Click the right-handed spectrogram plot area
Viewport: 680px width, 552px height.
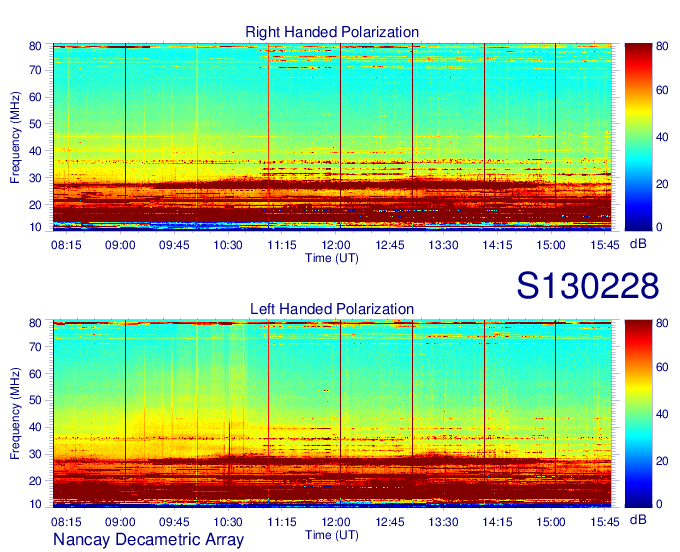(332, 136)
